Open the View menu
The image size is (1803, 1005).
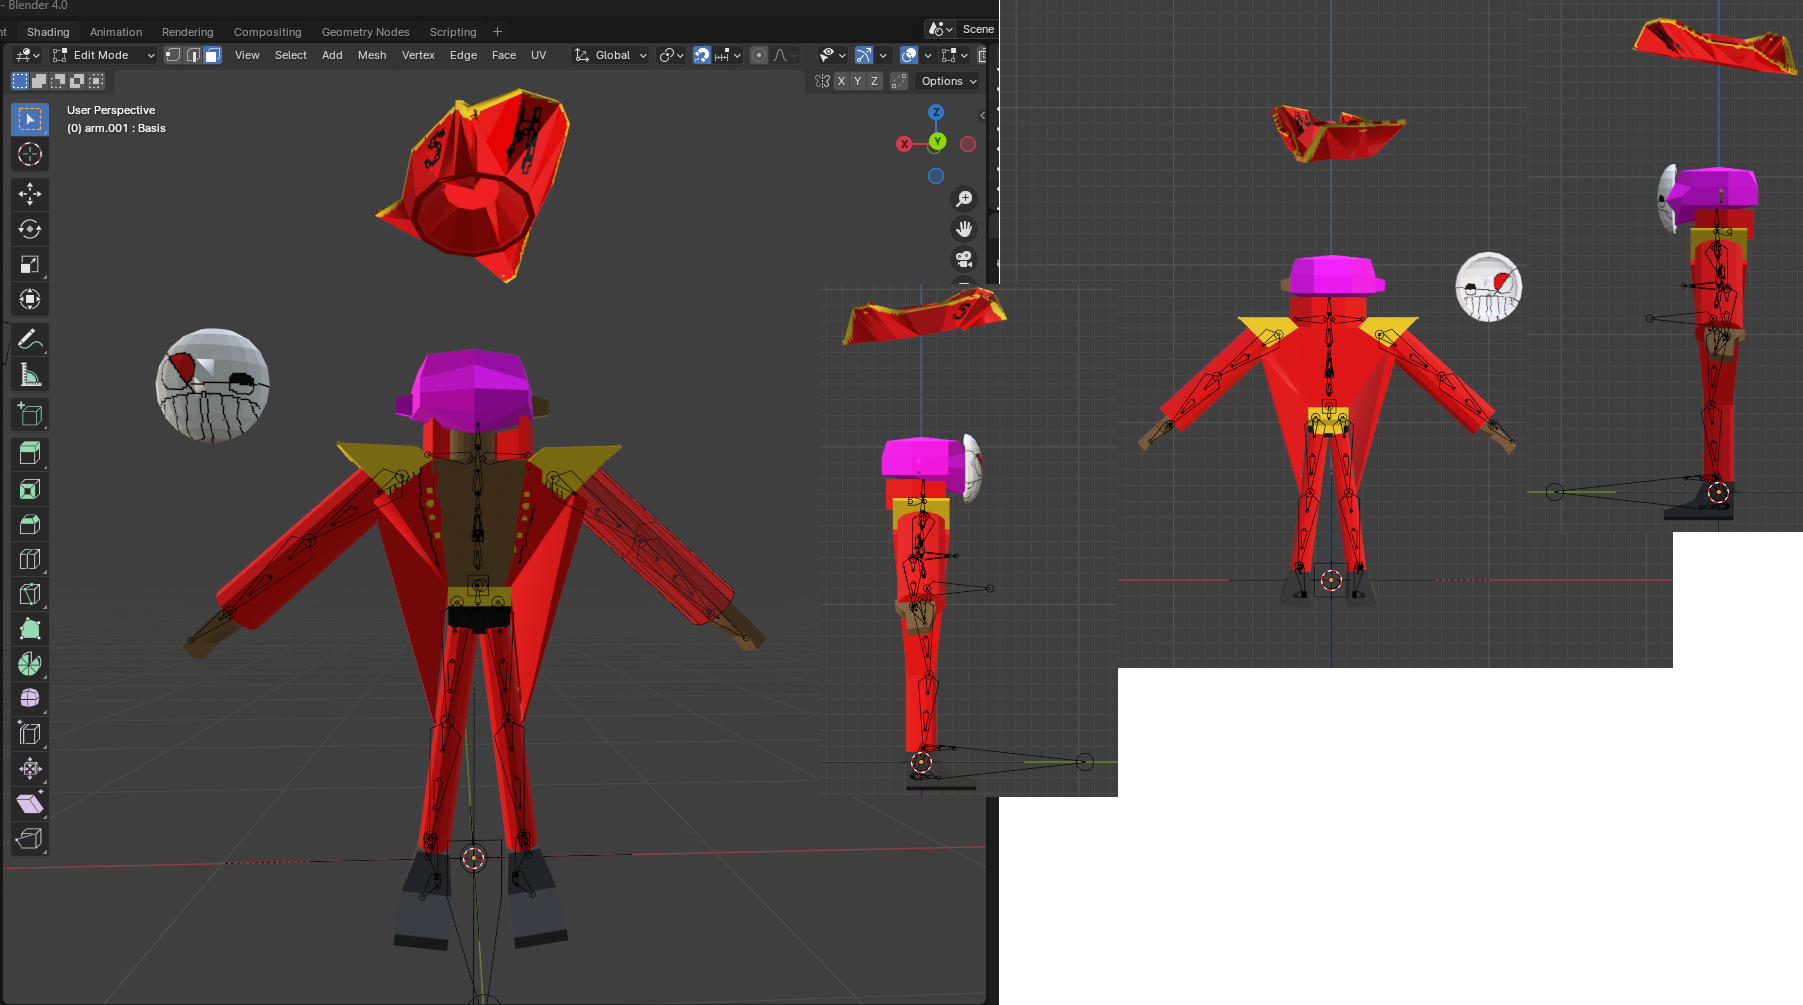coord(247,55)
